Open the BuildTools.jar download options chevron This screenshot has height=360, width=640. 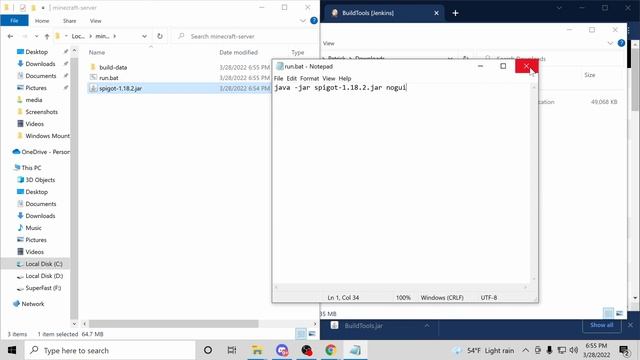tap(427, 325)
